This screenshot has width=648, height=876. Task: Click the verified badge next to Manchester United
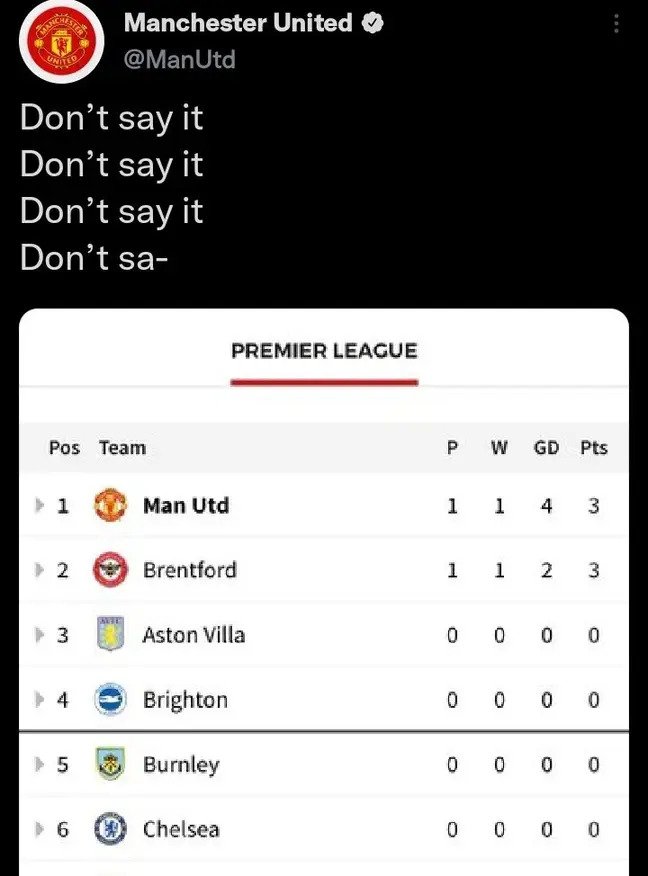pyautogui.click(x=373, y=23)
